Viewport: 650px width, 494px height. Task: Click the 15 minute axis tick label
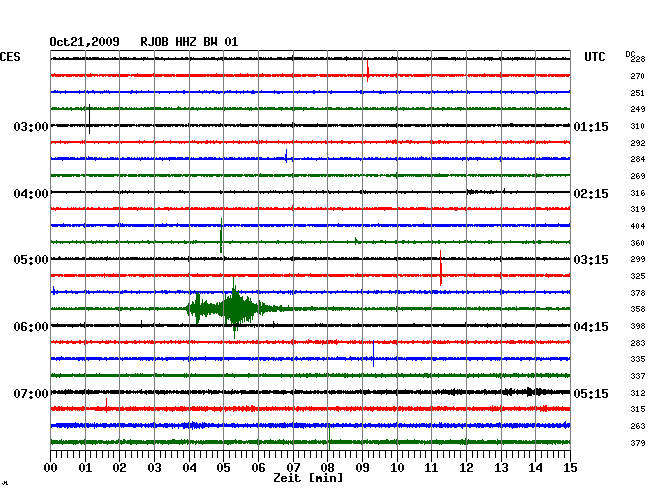570,468
